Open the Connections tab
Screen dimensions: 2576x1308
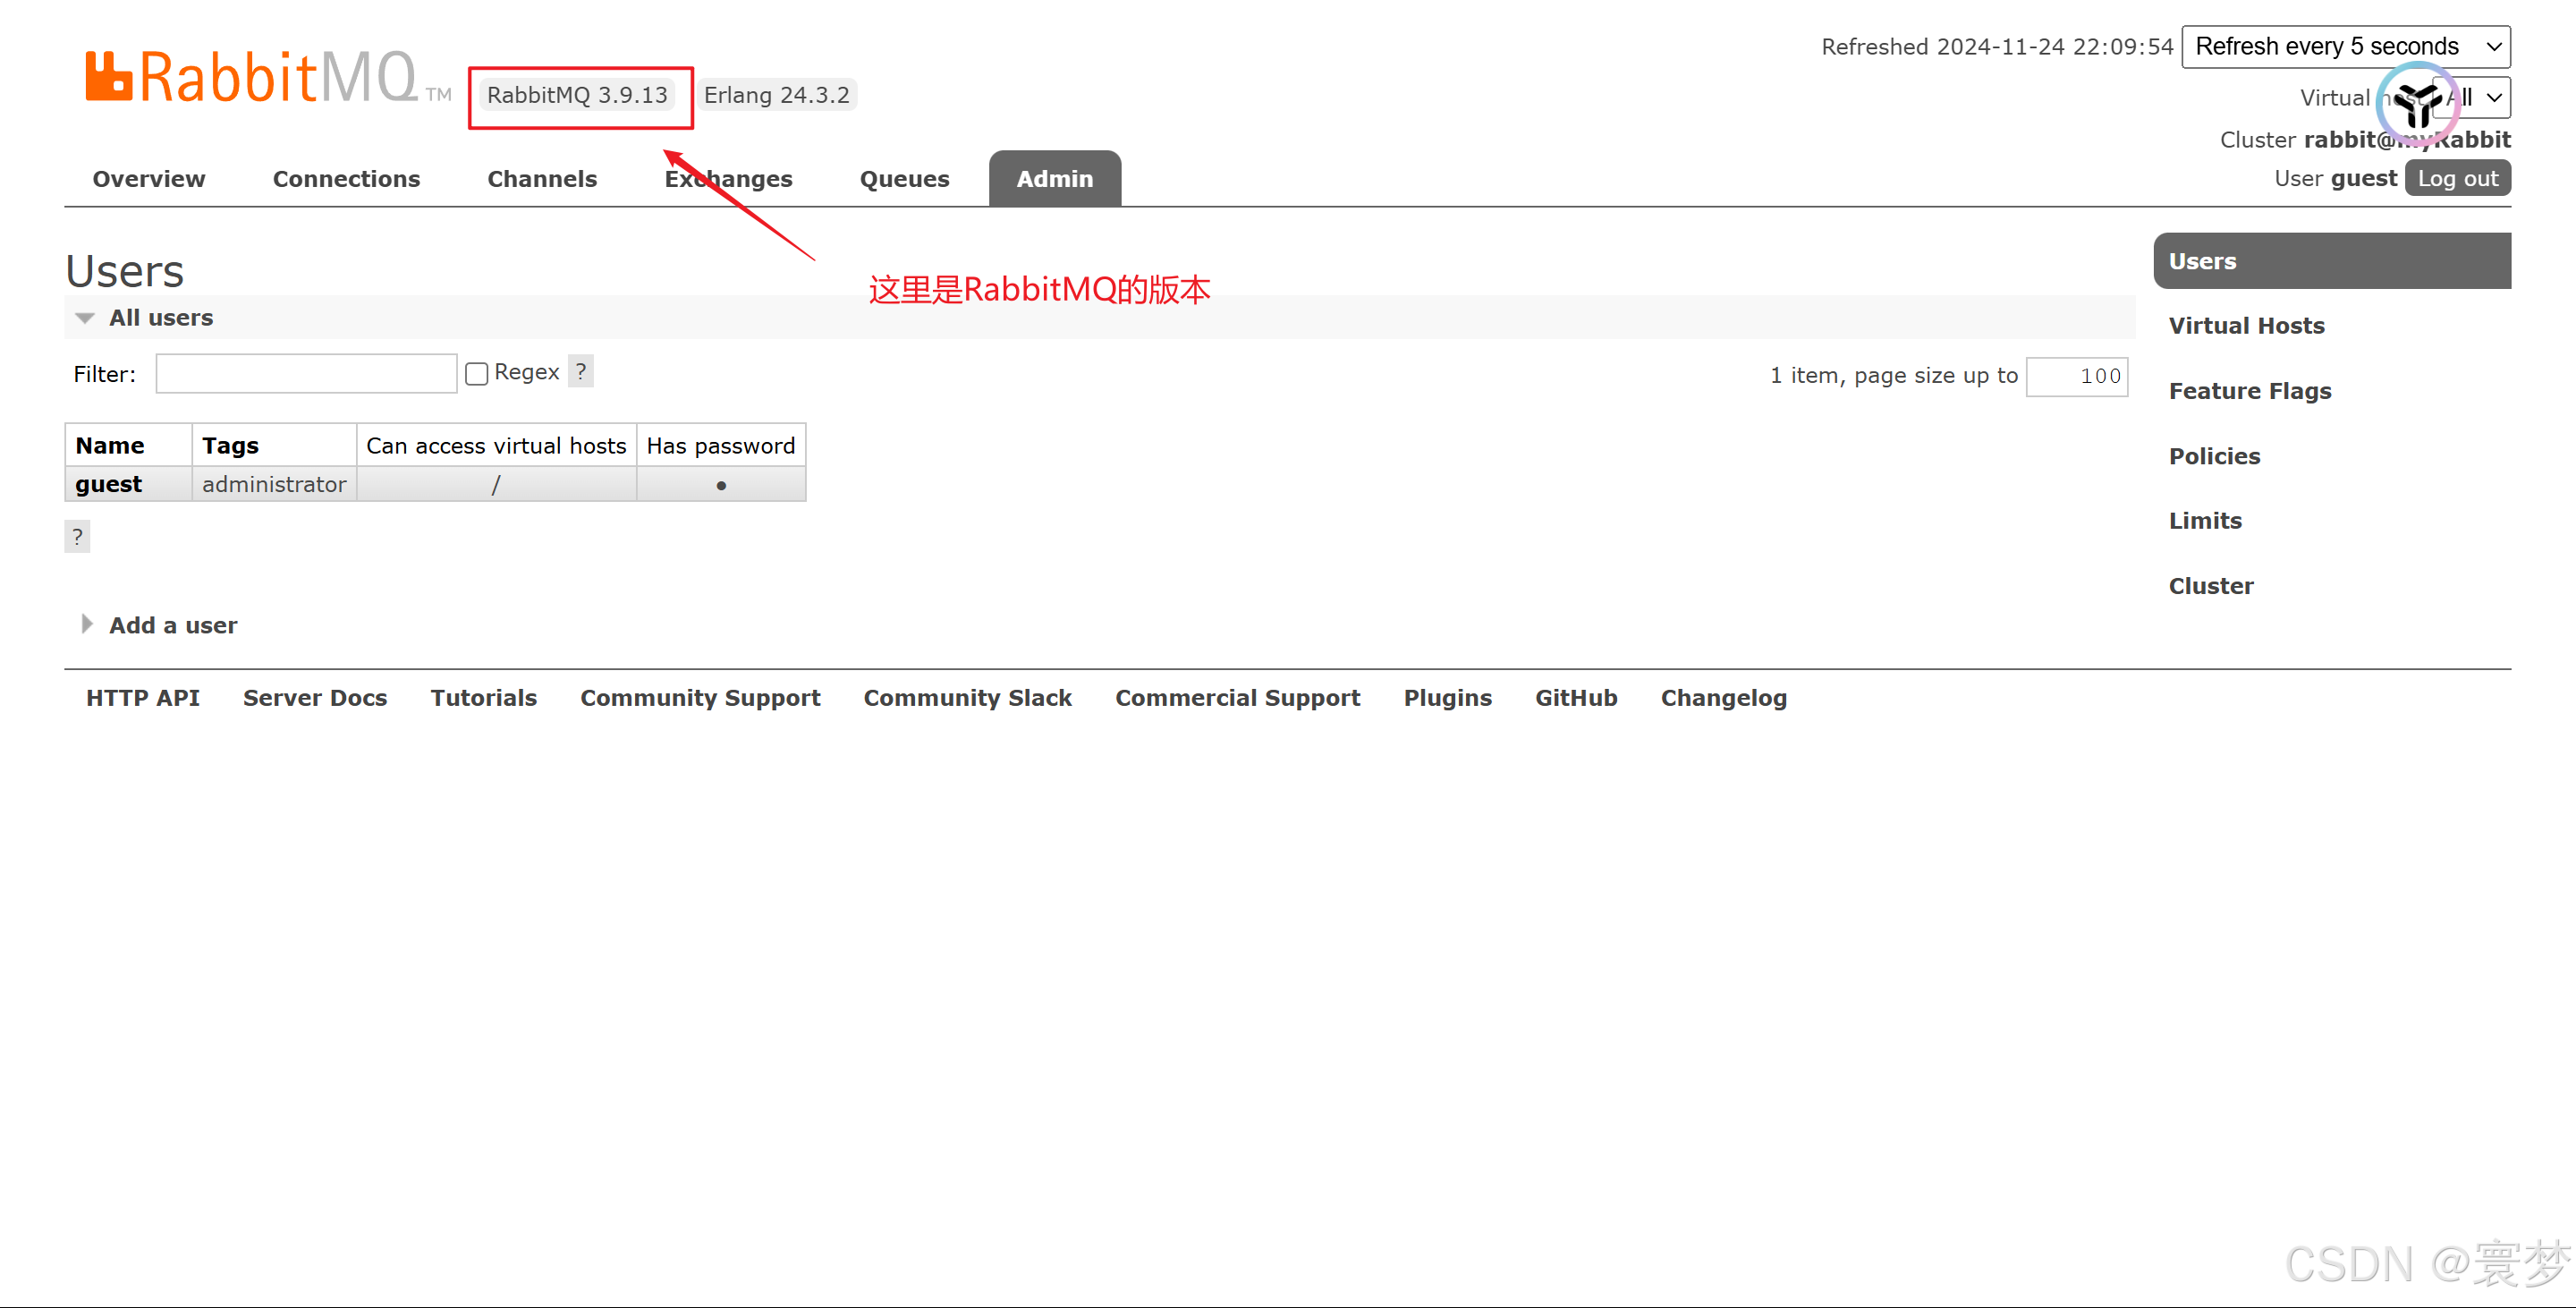pos(346,179)
